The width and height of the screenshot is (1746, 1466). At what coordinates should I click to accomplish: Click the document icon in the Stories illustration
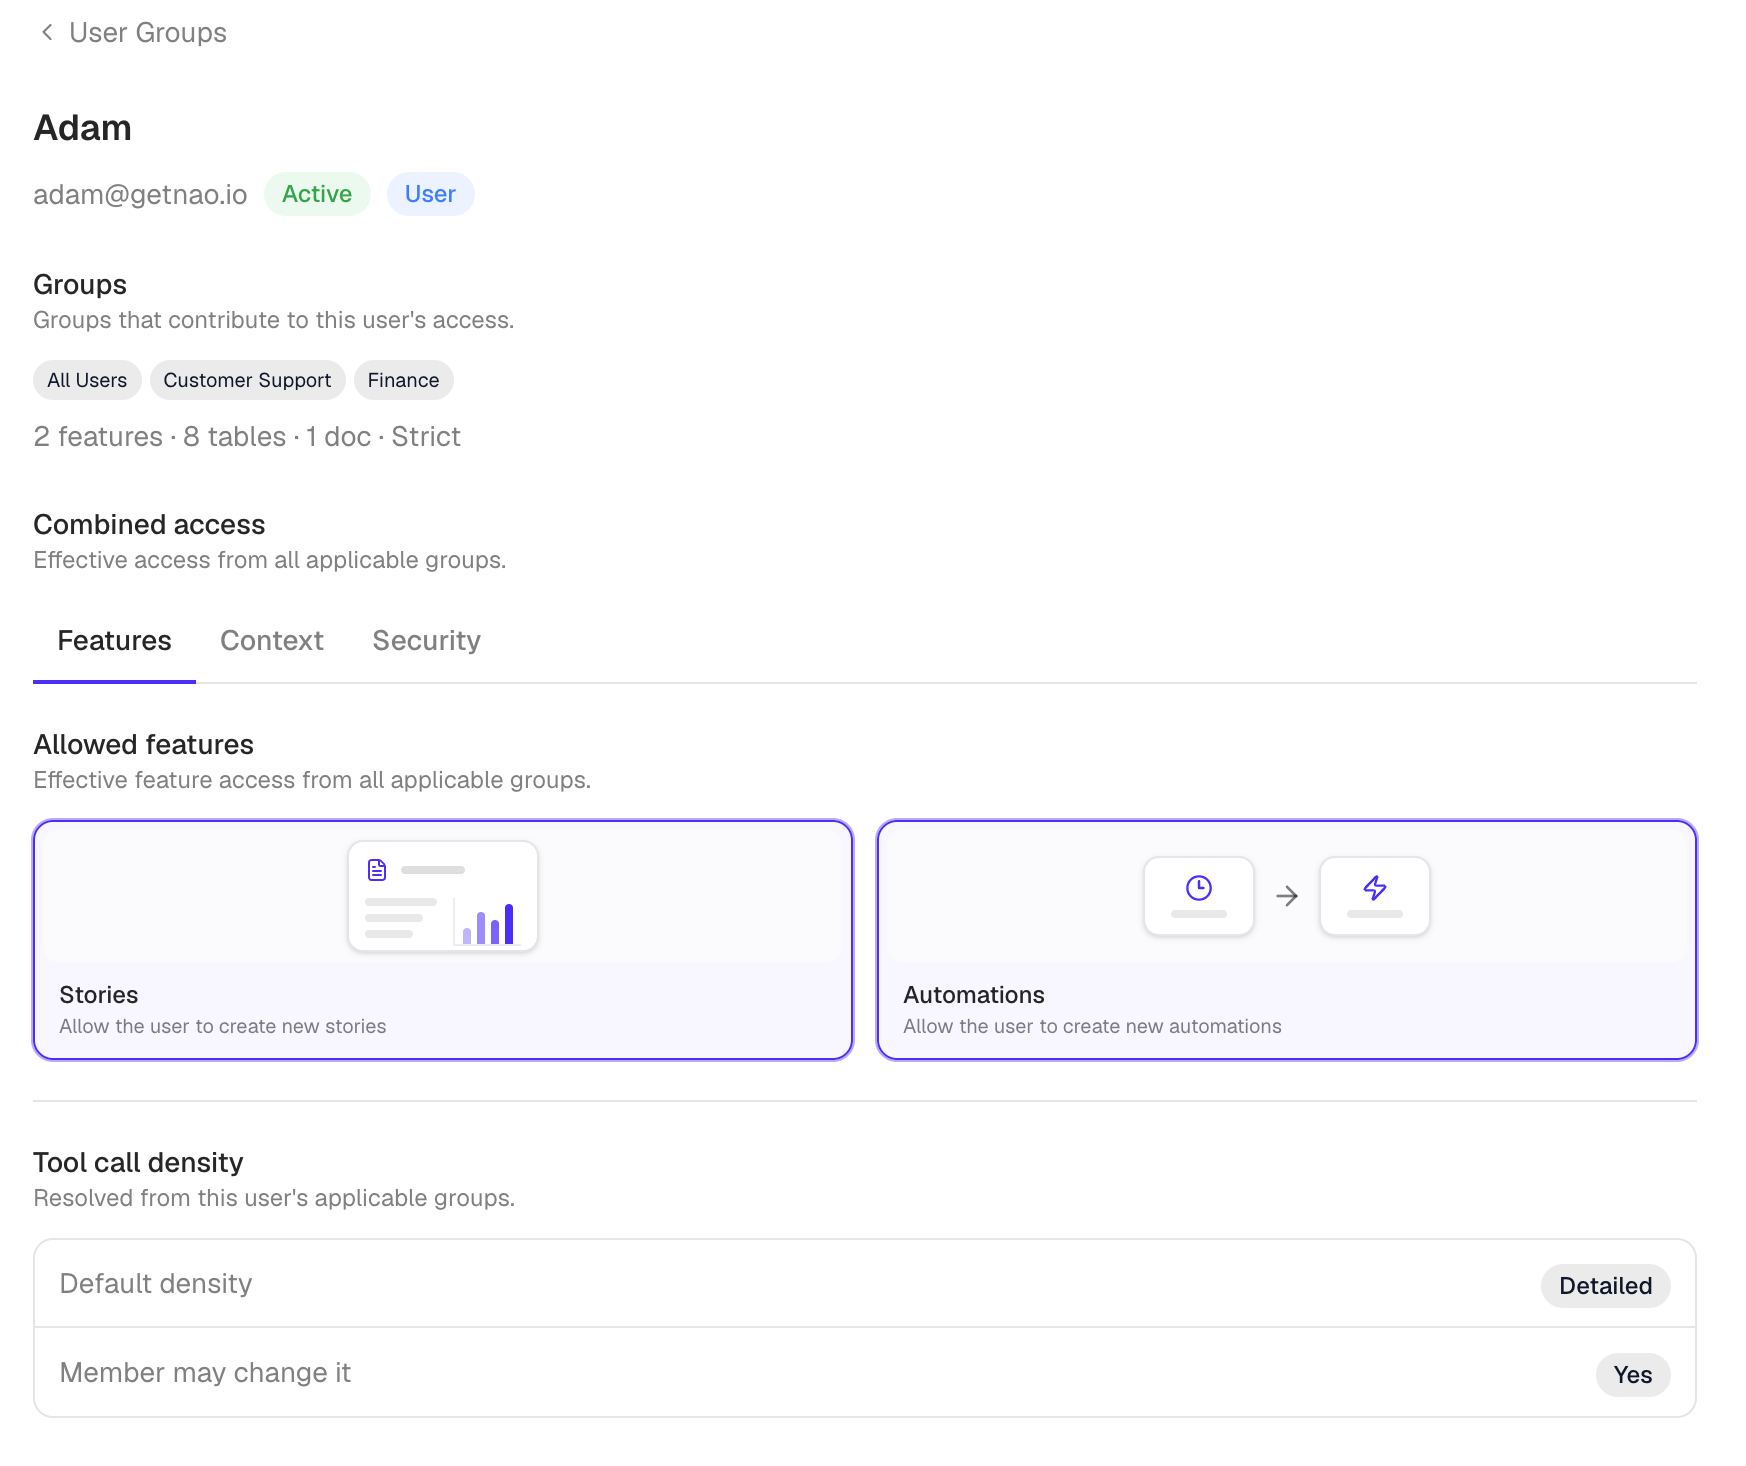coord(377,870)
